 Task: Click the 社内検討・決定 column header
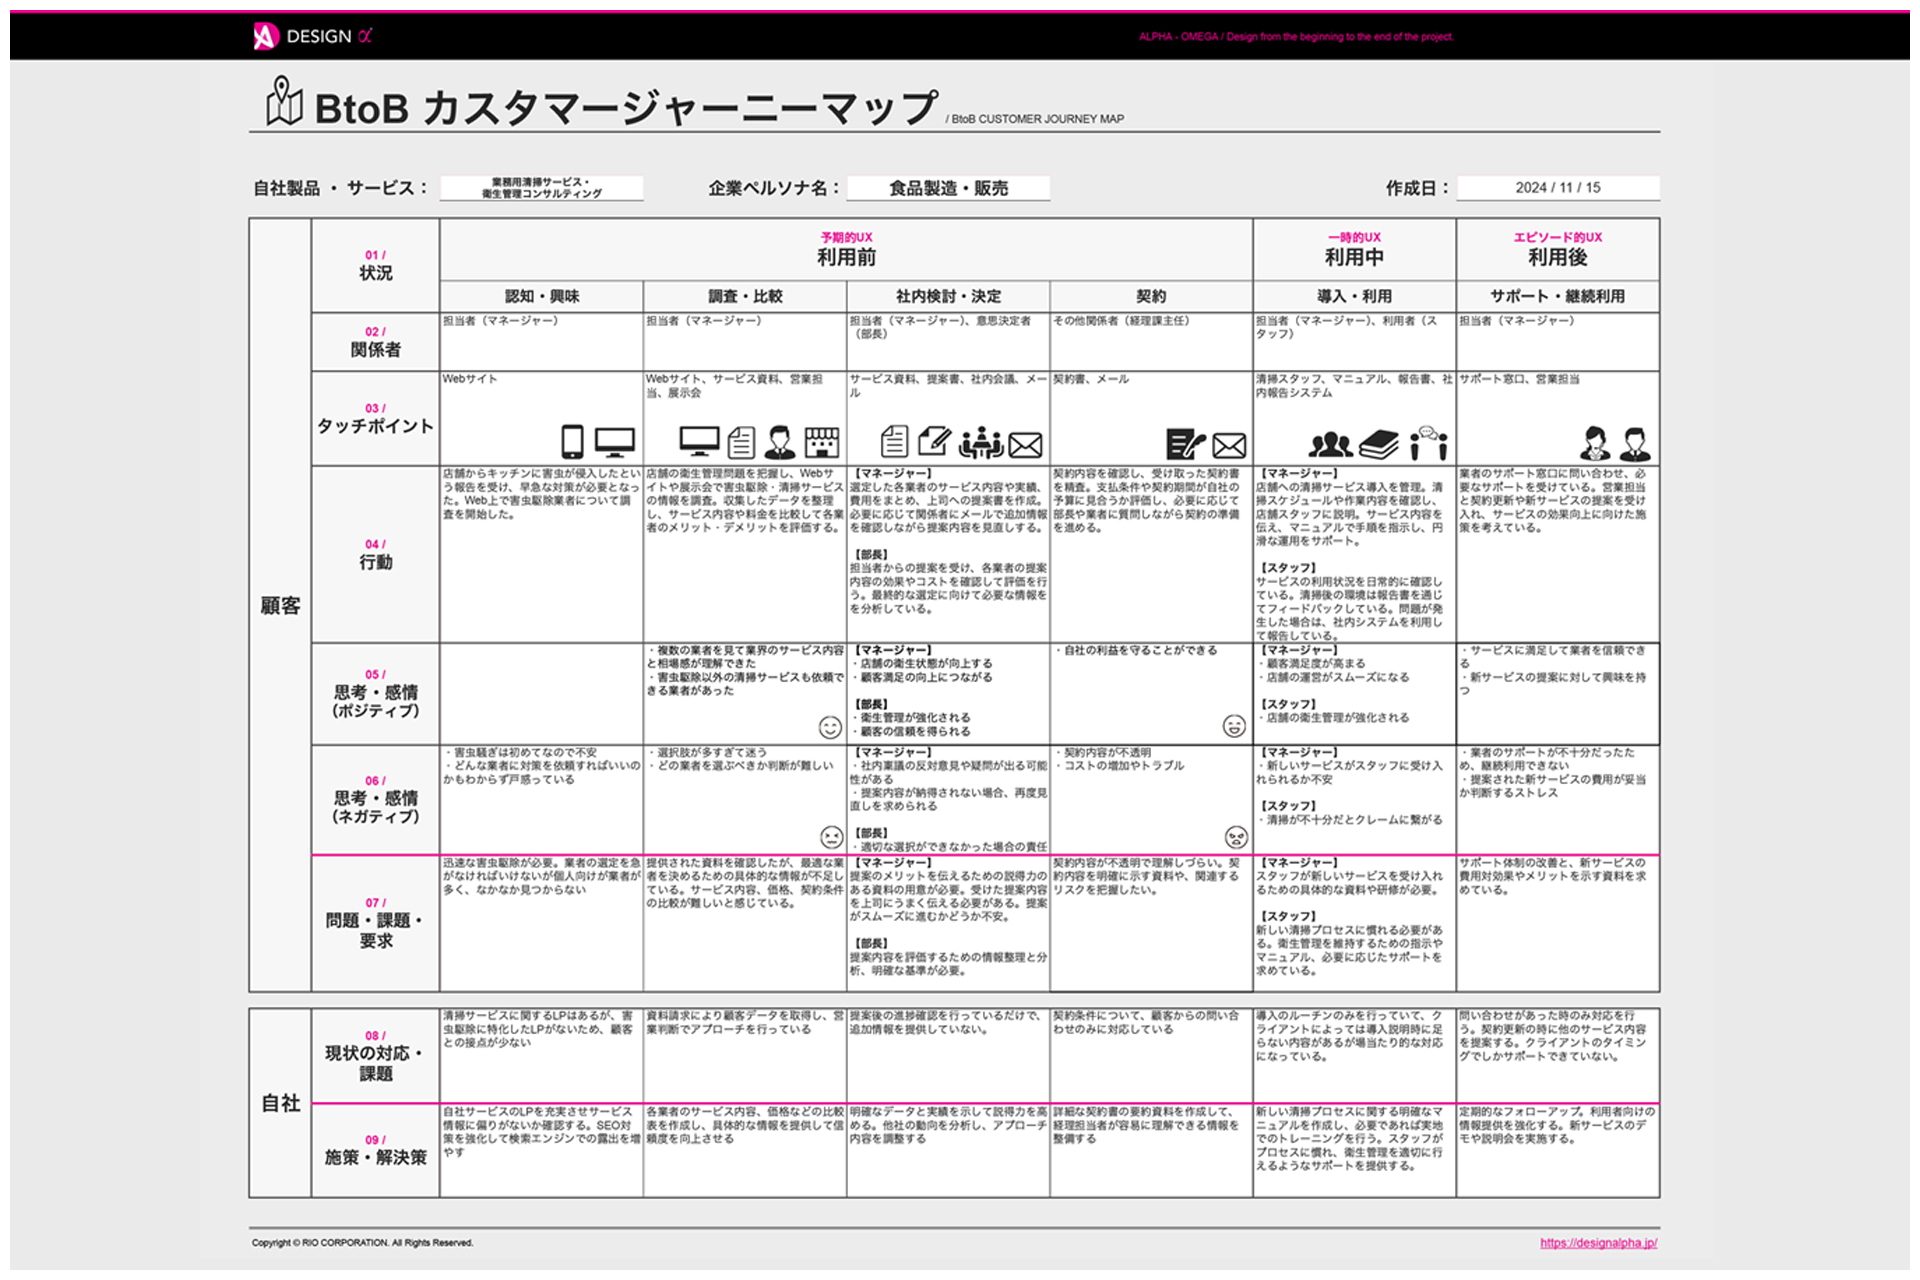pyautogui.click(x=948, y=296)
